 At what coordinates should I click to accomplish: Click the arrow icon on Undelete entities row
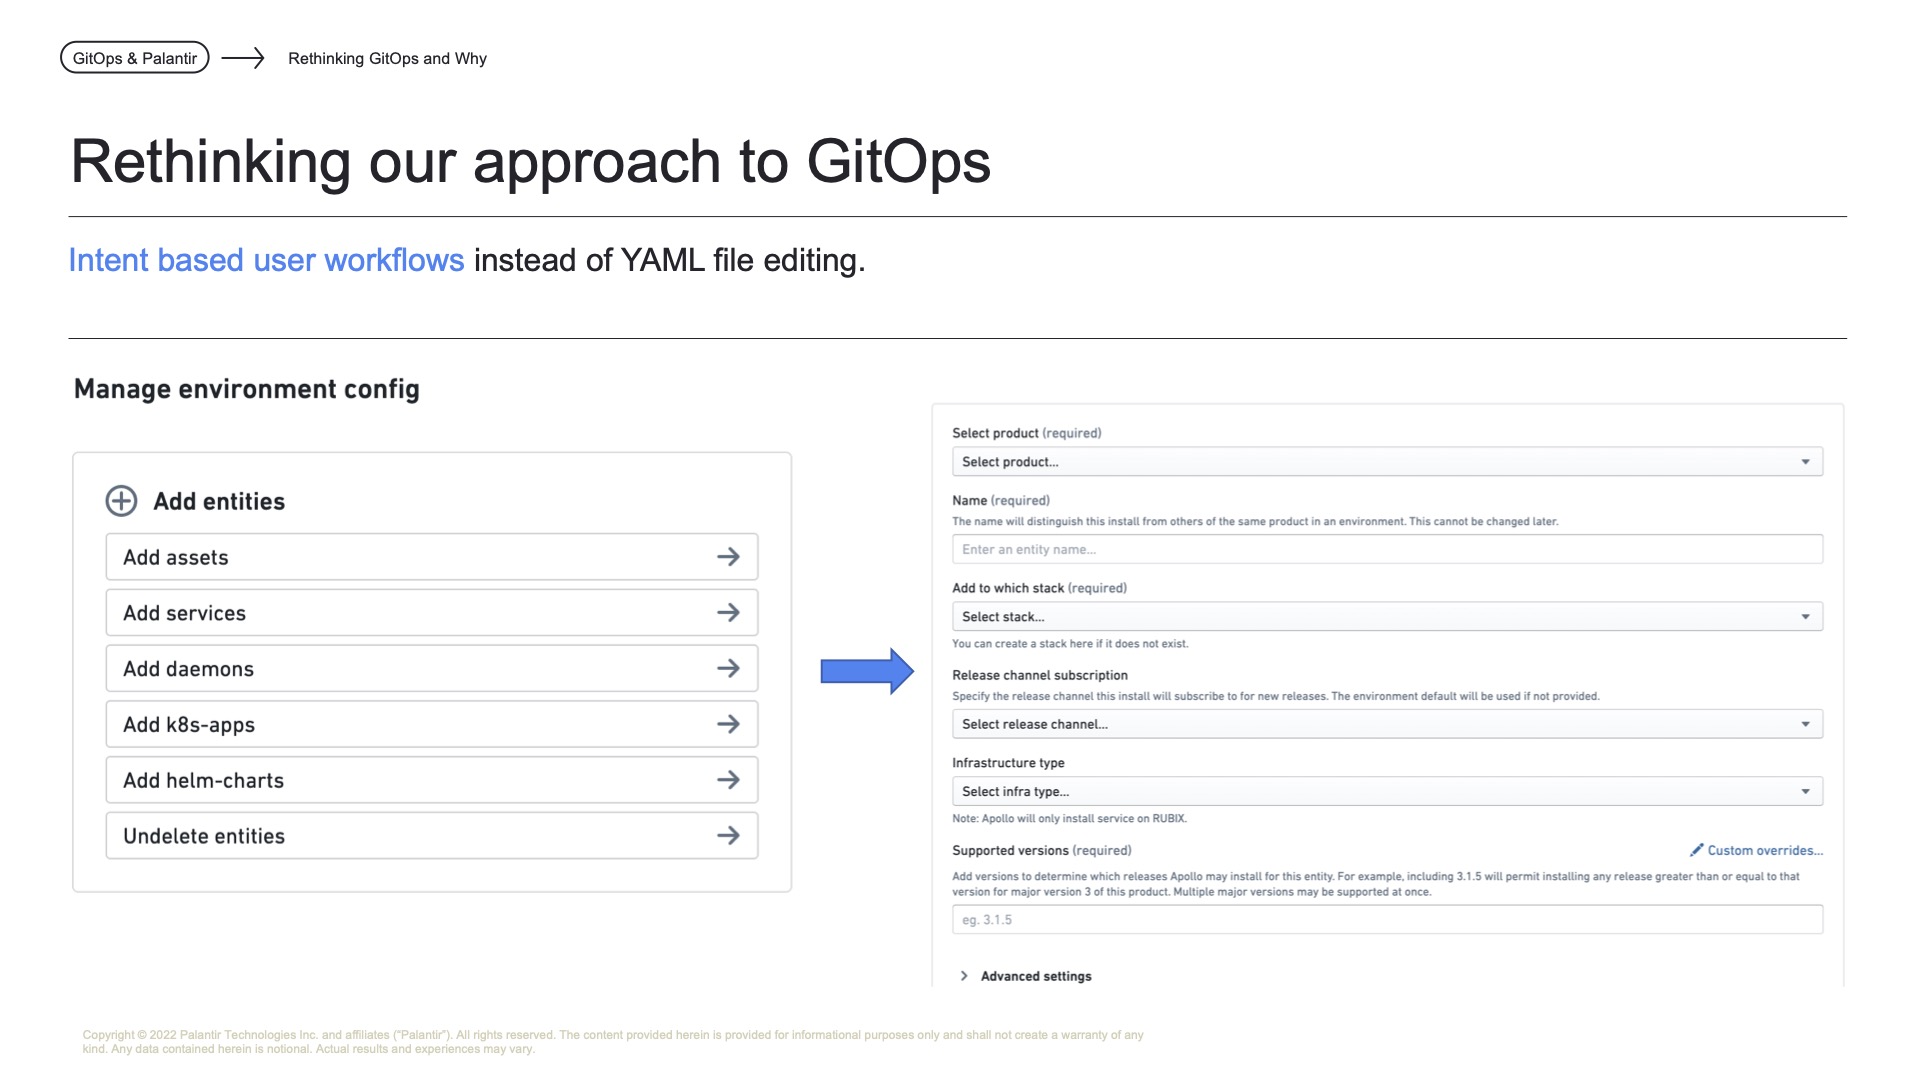(x=730, y=835)
